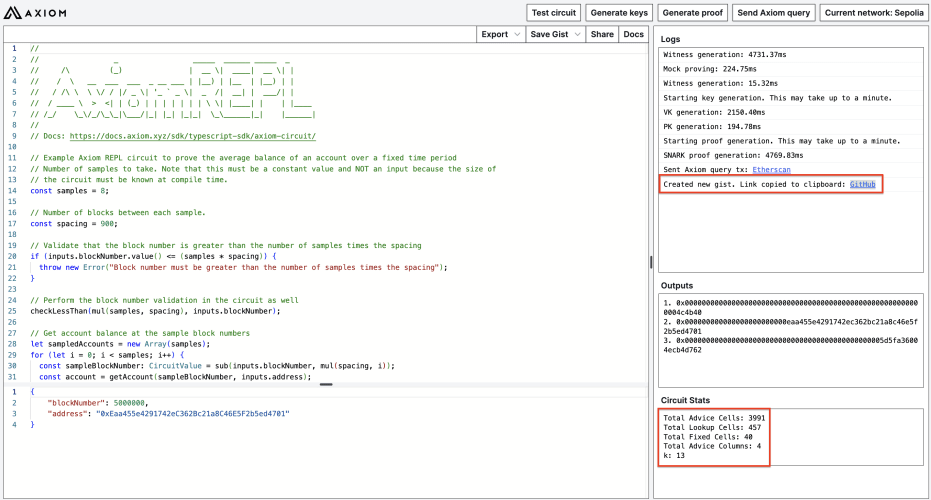Click Generate proof button
This screenshot has height=500, width=931.
click(692, 12)
